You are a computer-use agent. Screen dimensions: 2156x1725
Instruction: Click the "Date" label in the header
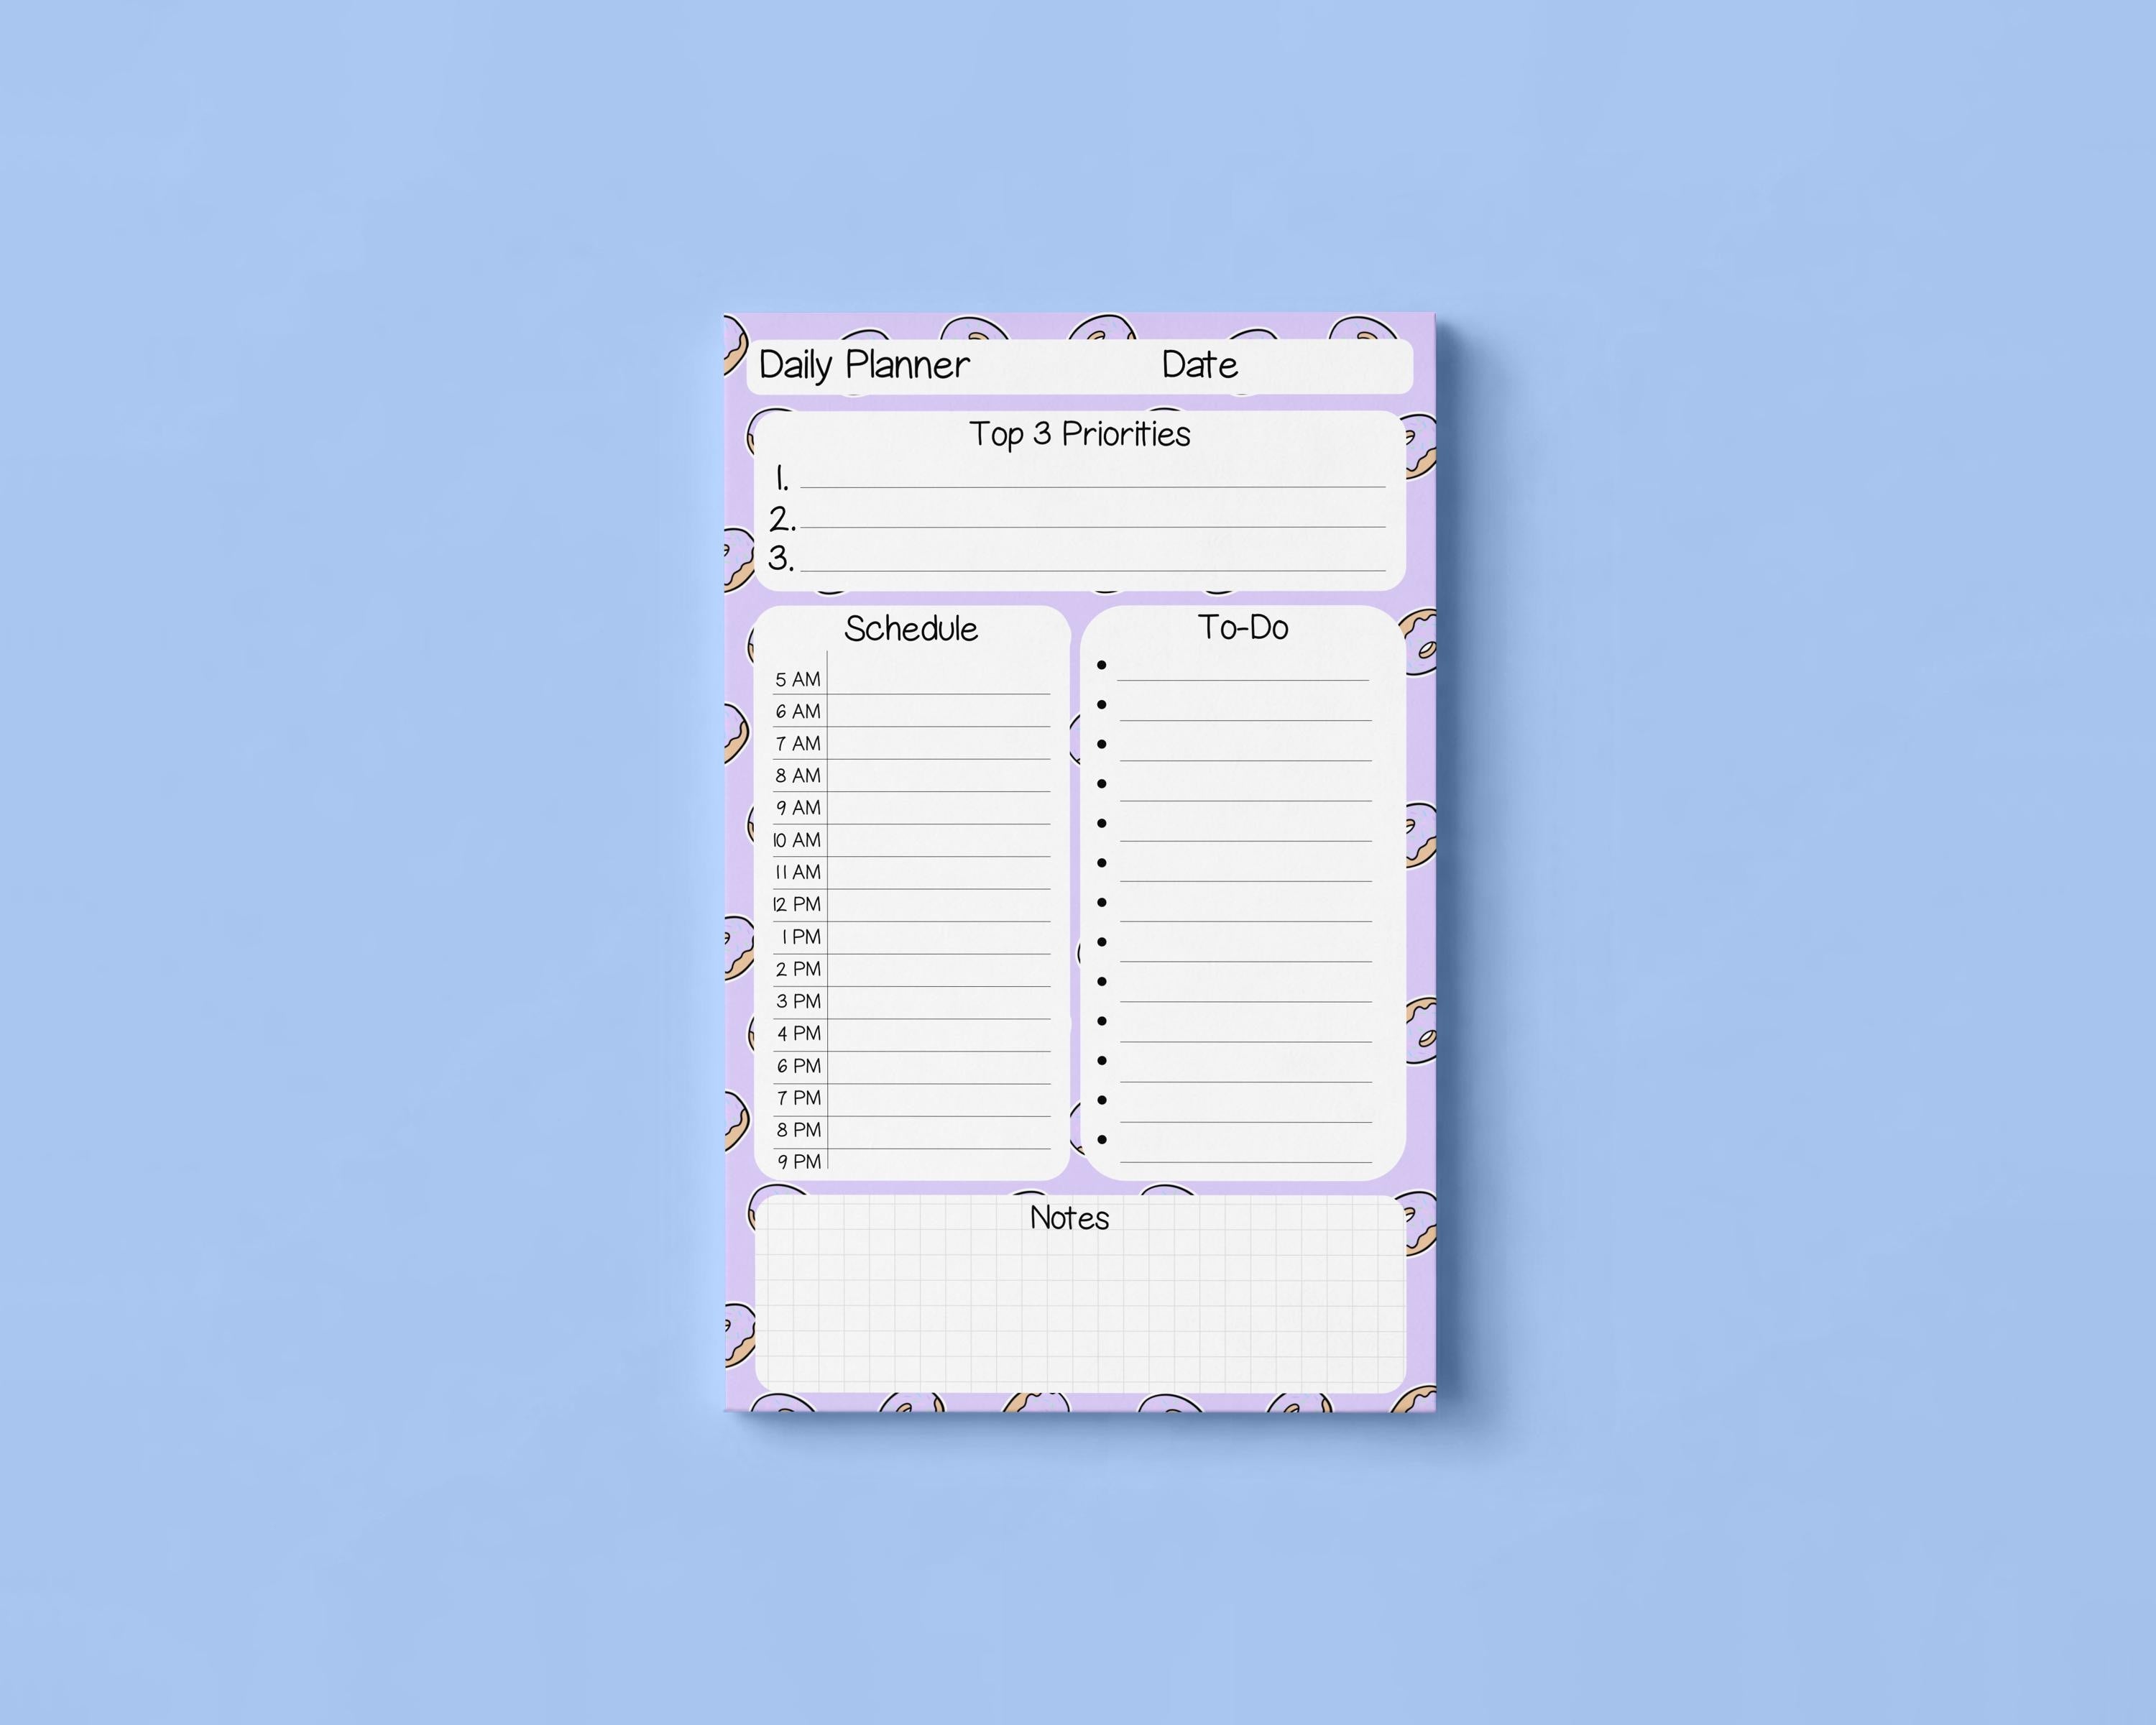[x=1199, y=364]
